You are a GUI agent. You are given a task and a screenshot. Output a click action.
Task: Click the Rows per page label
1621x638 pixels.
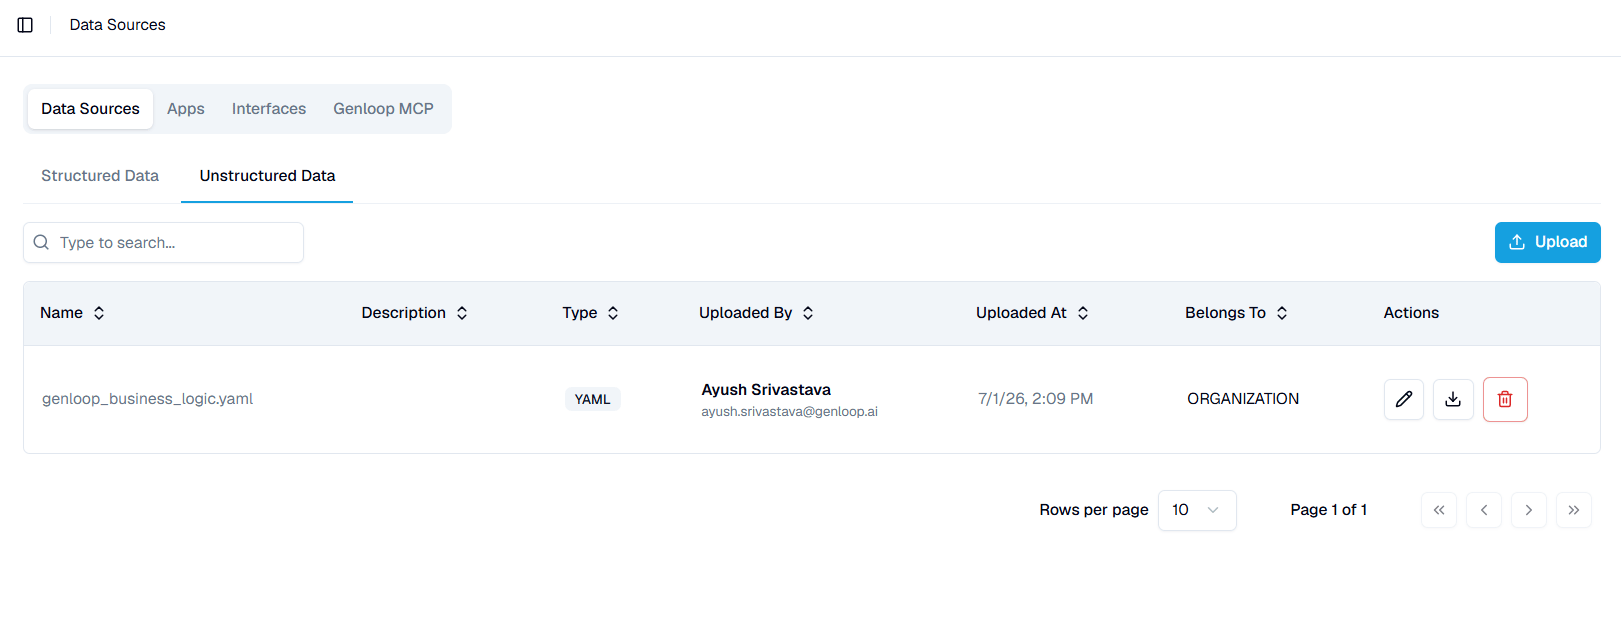coord(1094,510)
